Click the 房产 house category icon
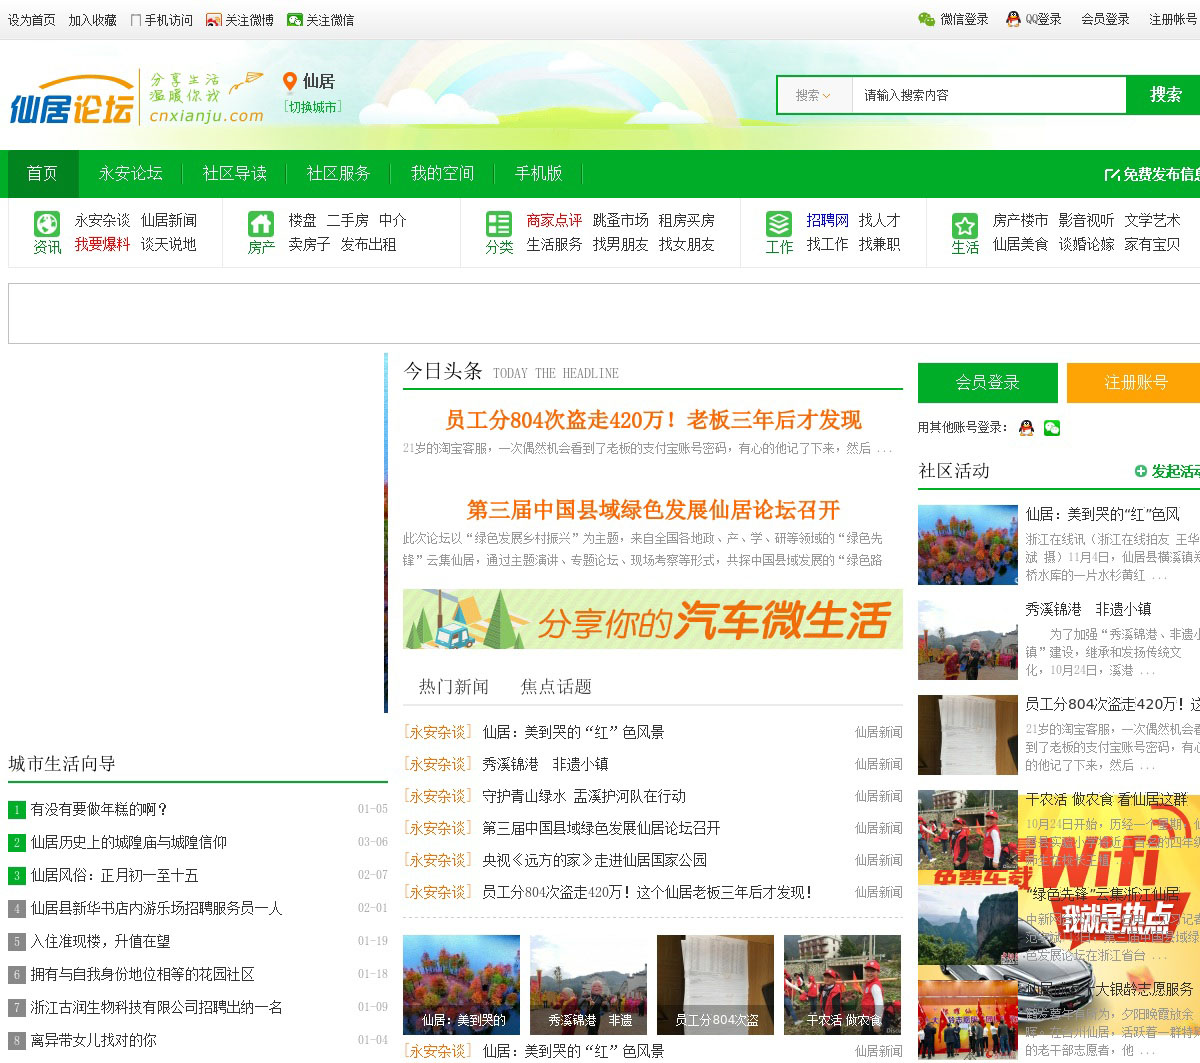Viewport: 1200px width, 1063px height. [x=261, y=224]
